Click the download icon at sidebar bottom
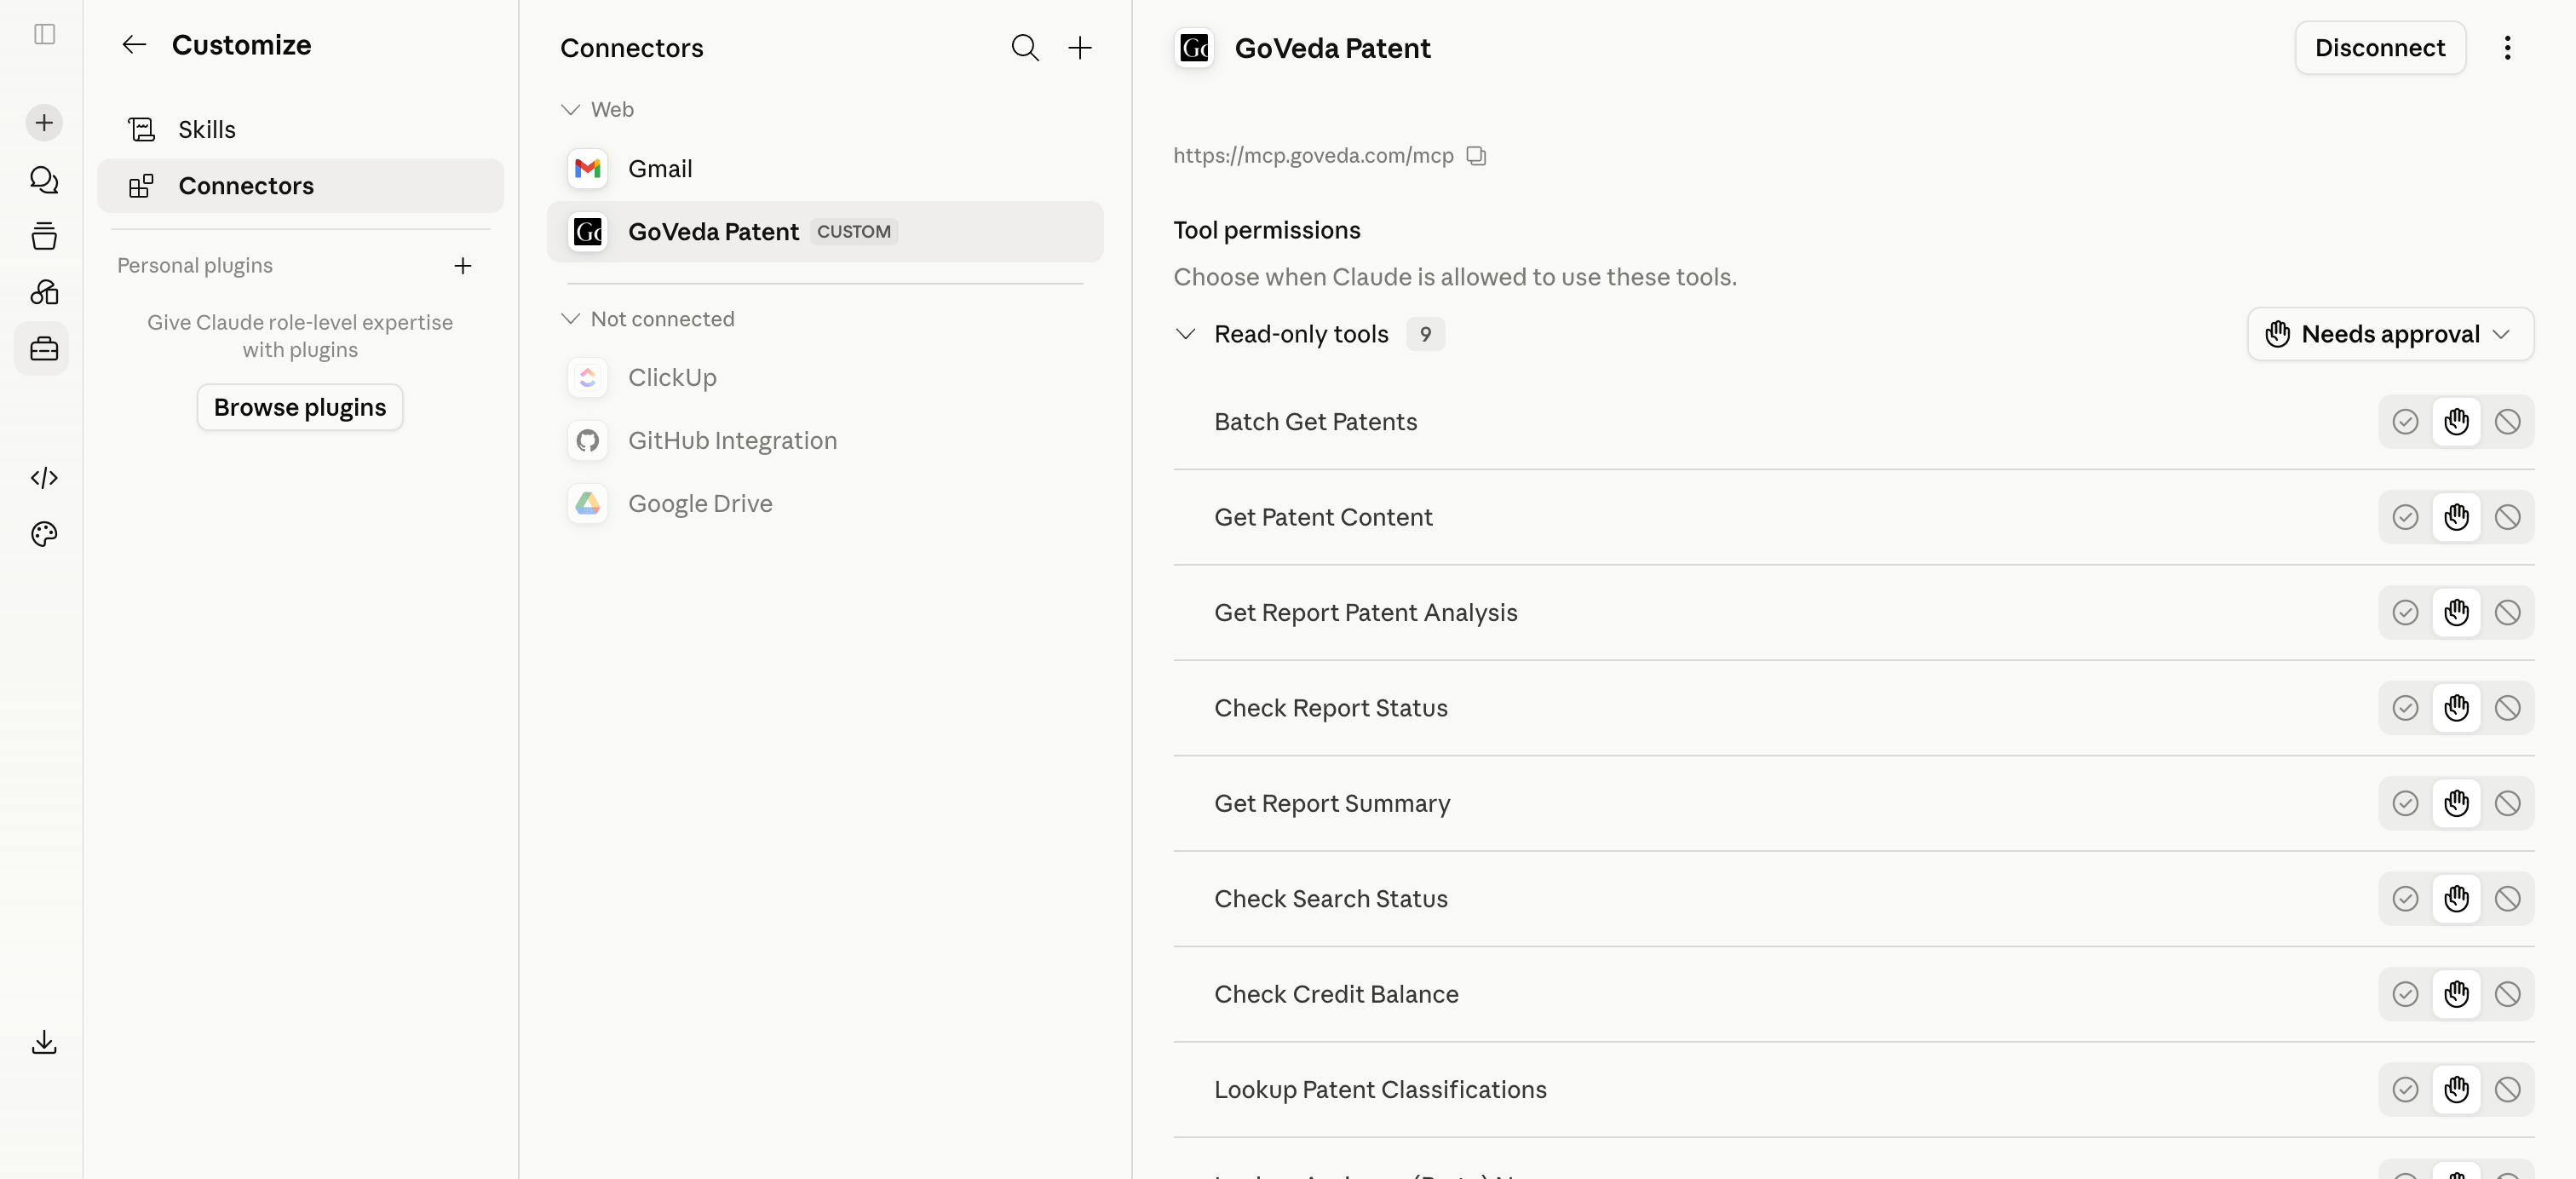 point(44,1042)
